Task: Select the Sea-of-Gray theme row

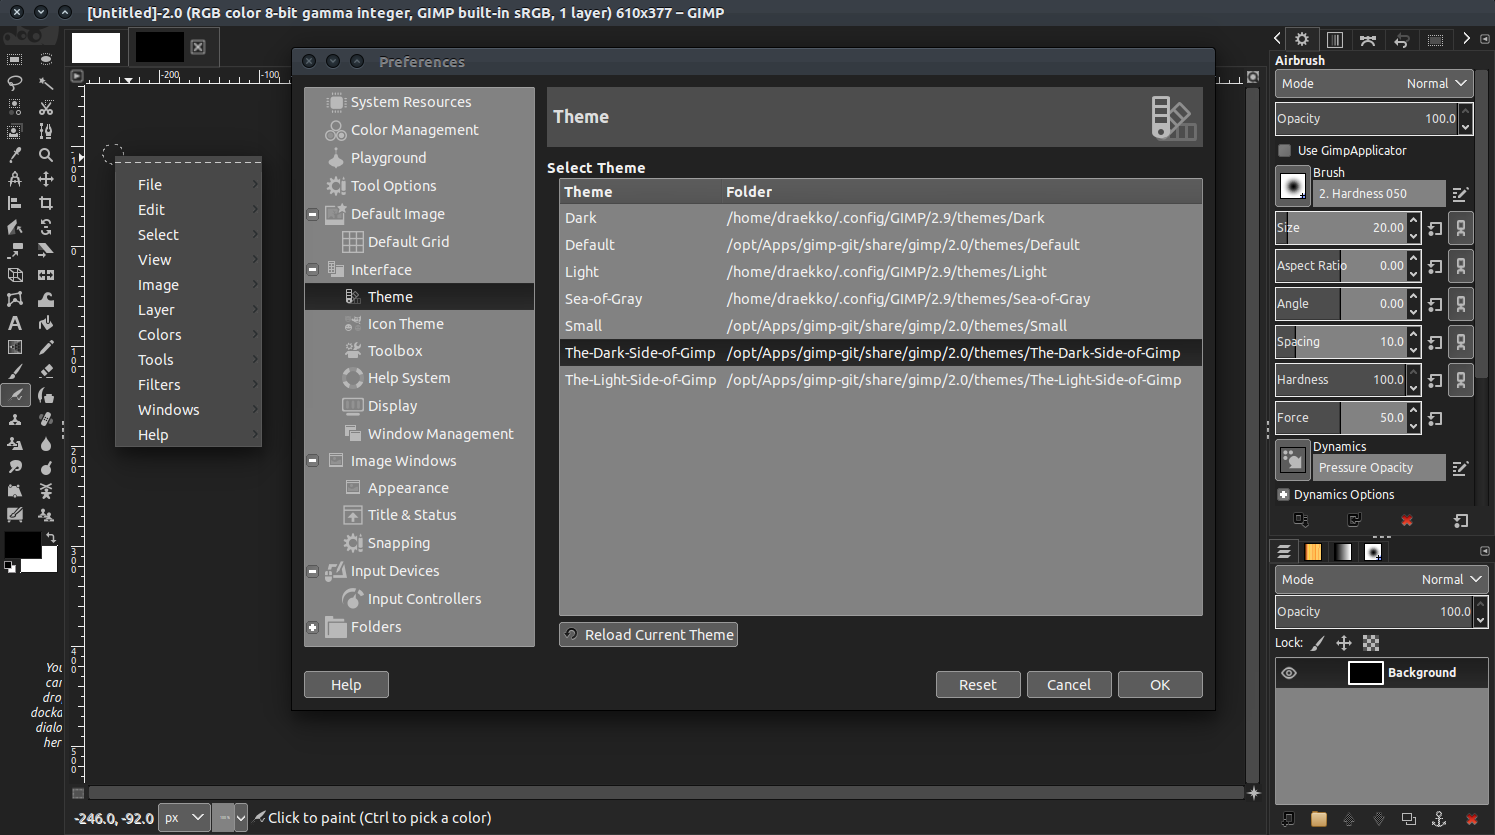Action: (x=880, y=299)
